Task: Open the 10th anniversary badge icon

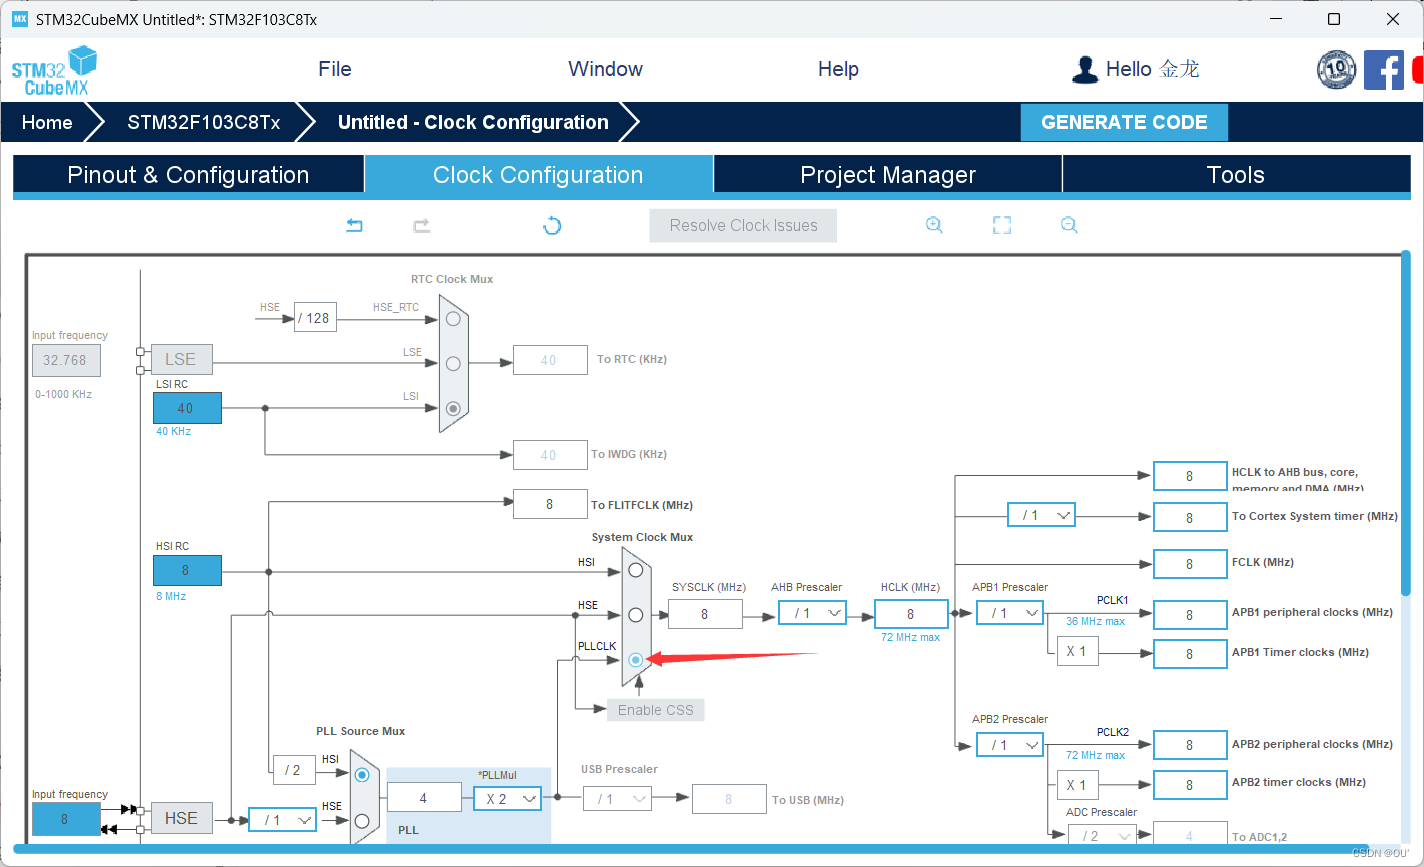Action: point(1336,70)
